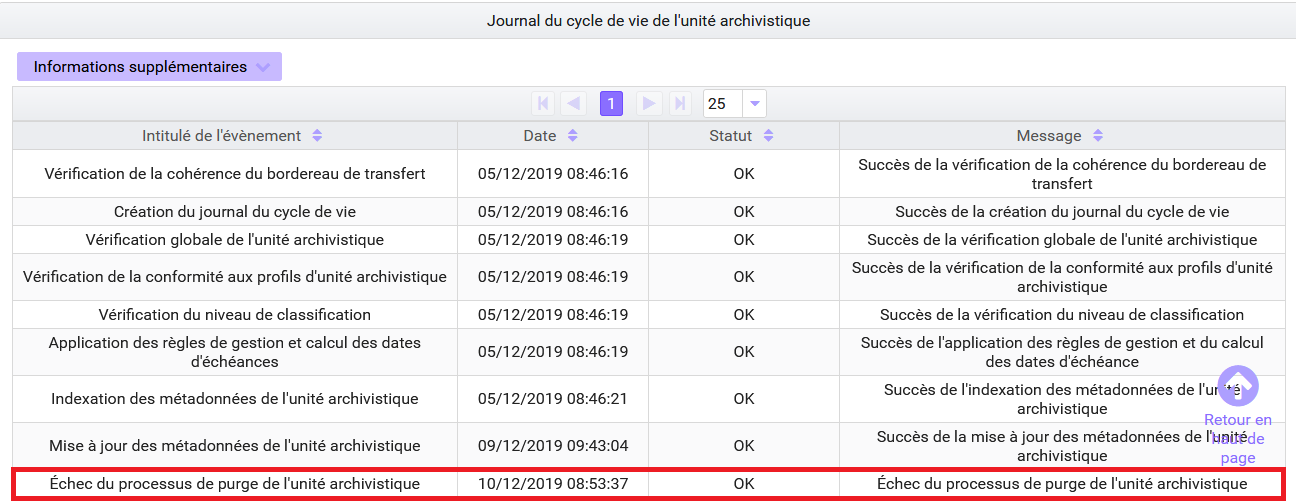
Task: Sort by Statut column icon
Action: click(767, 136)
